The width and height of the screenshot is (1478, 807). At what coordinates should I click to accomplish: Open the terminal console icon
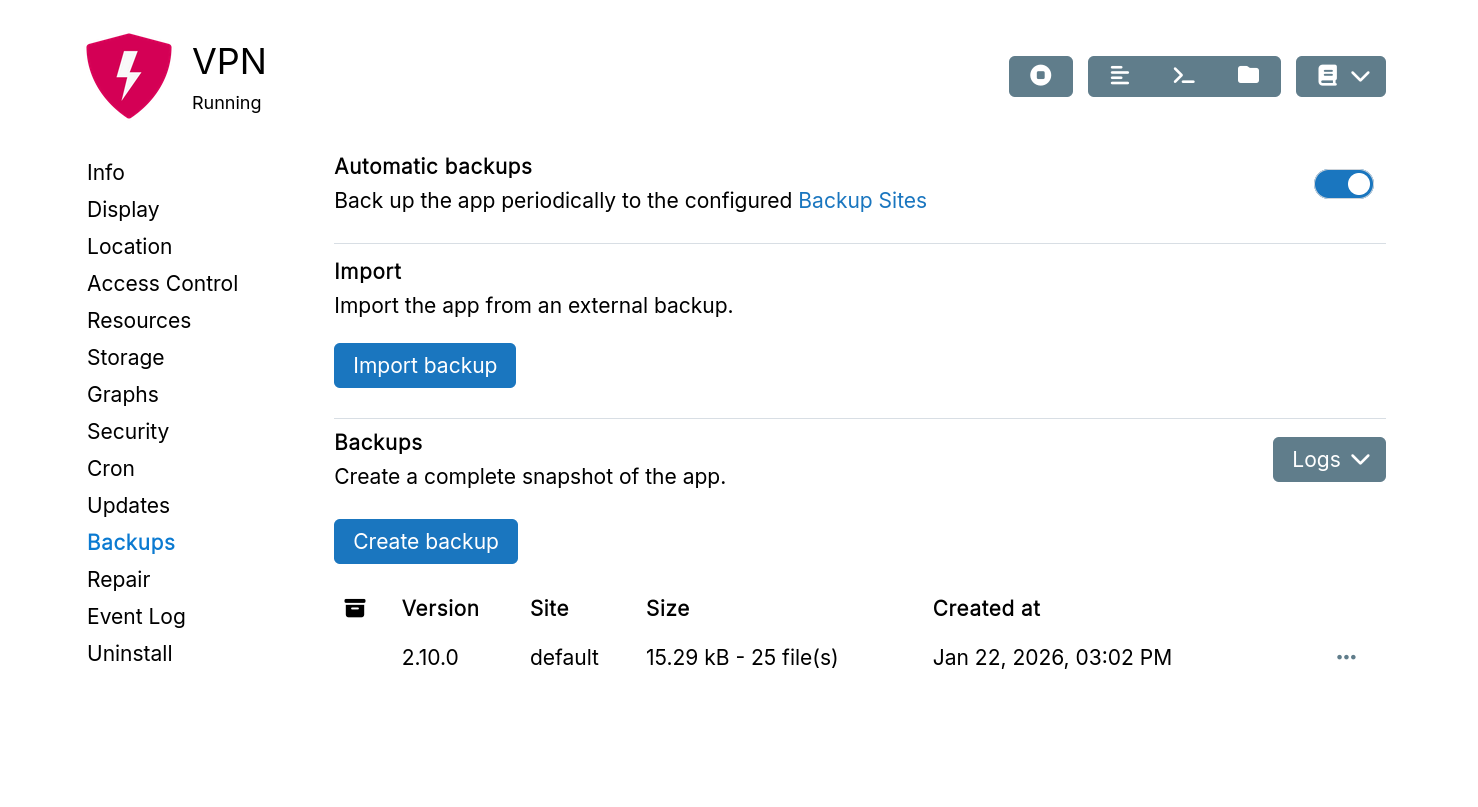[1184, 76]
